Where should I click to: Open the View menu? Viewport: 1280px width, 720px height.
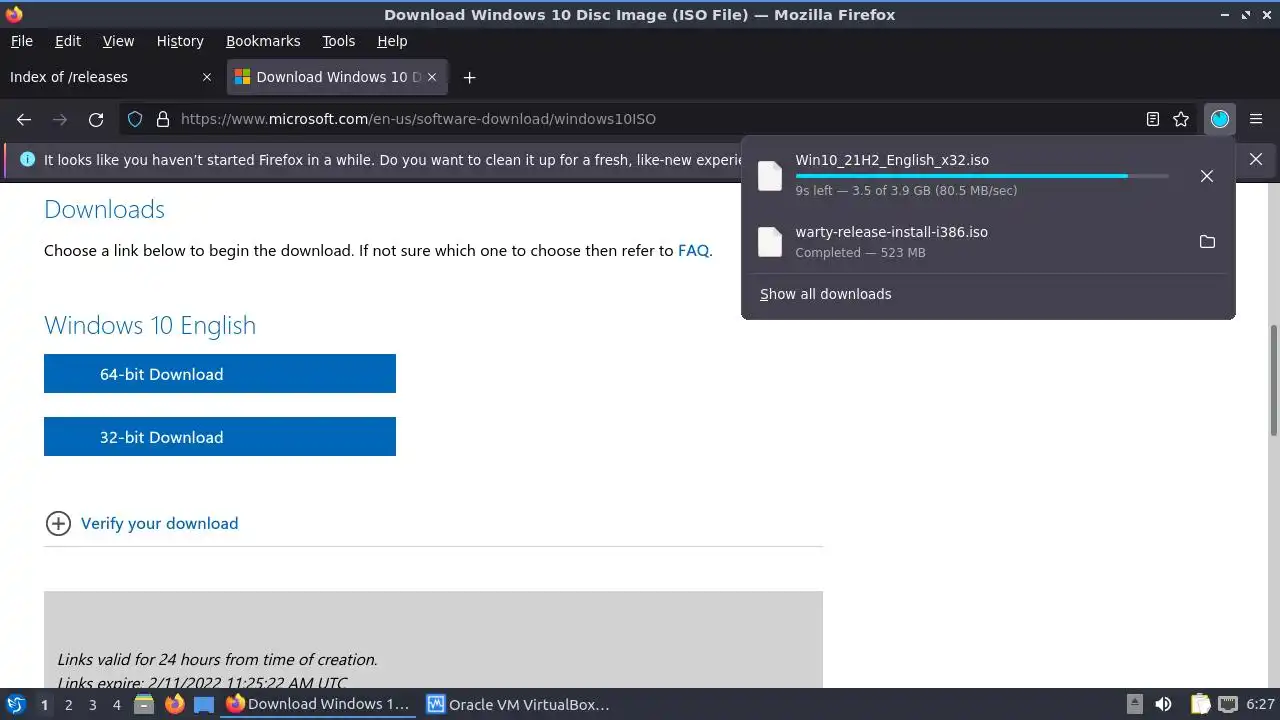pos(118,41)
